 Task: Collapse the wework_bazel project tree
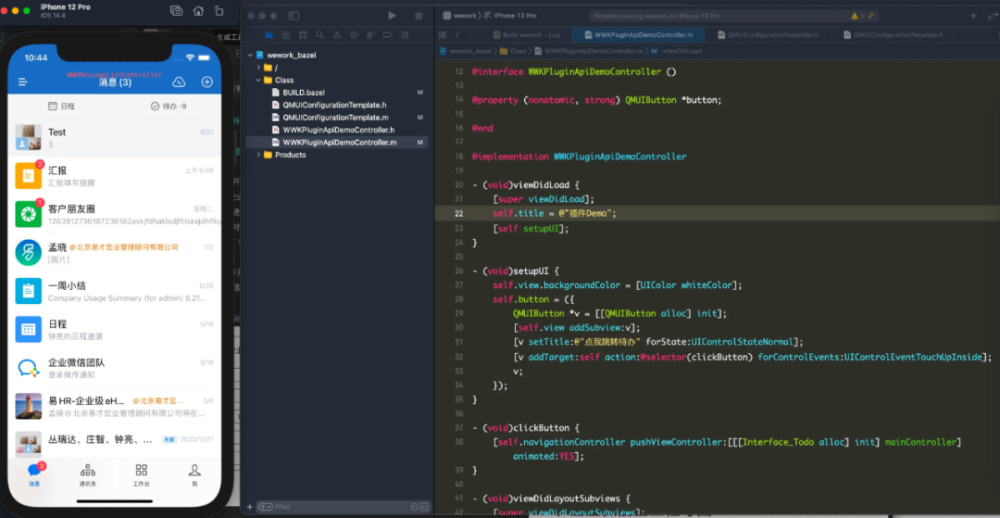point(250,55)
